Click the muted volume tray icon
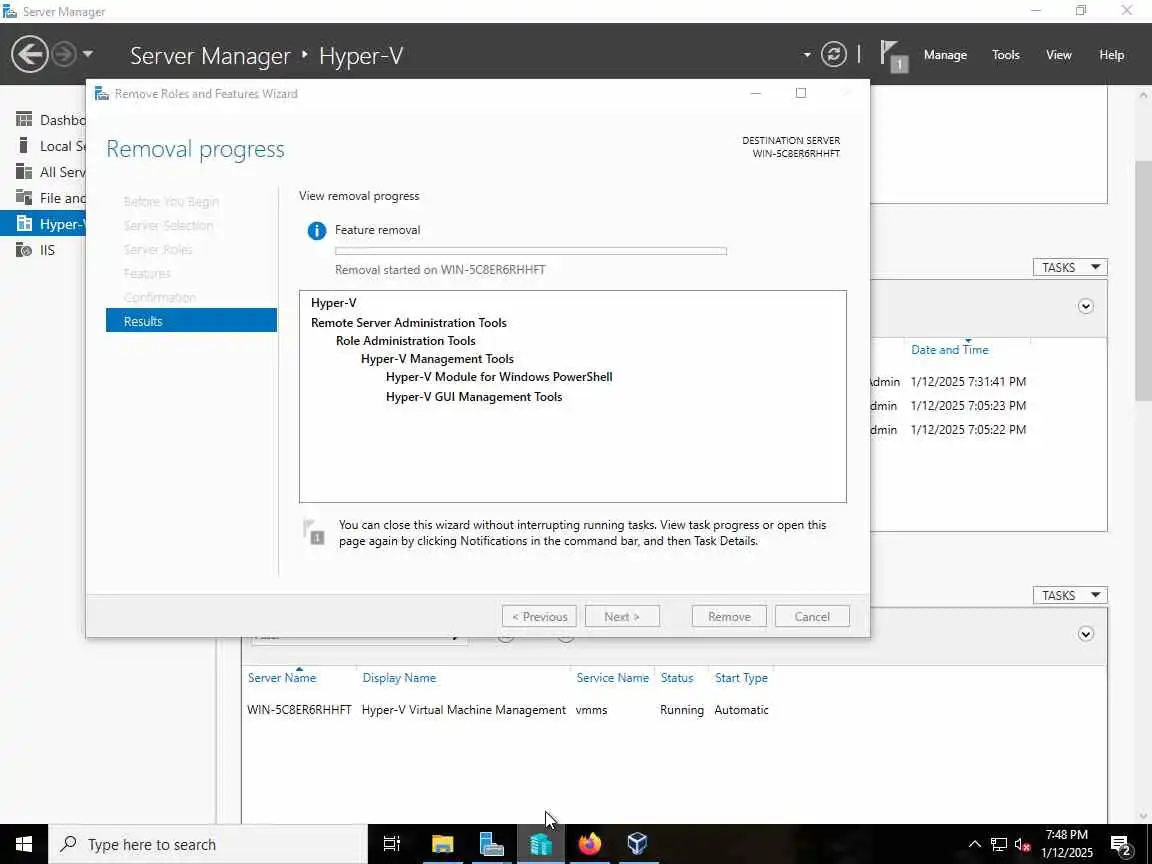 point(1022,844)
